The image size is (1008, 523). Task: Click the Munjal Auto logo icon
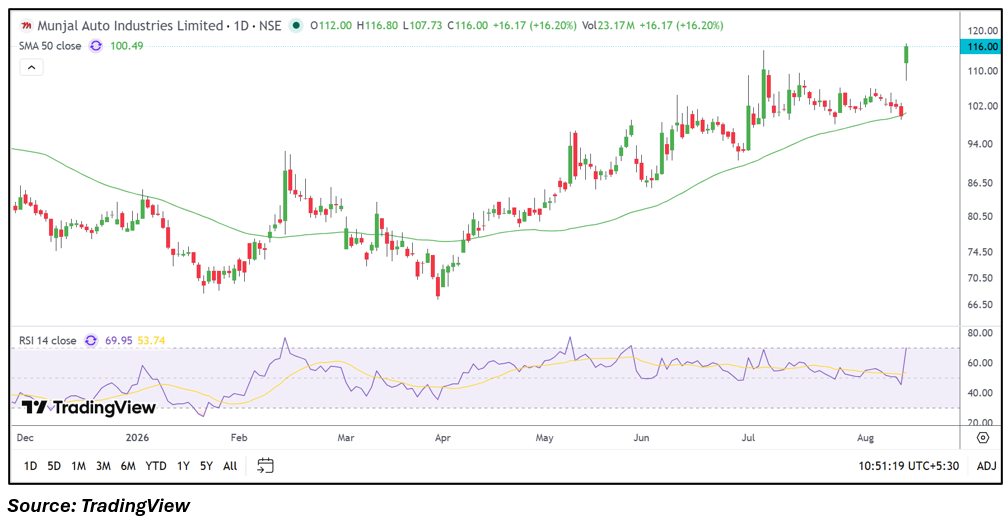(x=26, y=26)
